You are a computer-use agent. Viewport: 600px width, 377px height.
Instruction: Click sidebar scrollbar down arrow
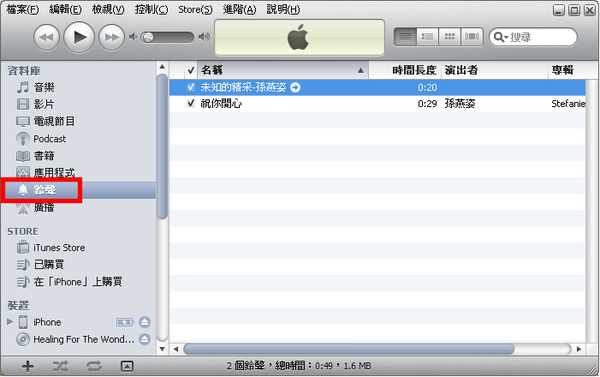point(162,349)
